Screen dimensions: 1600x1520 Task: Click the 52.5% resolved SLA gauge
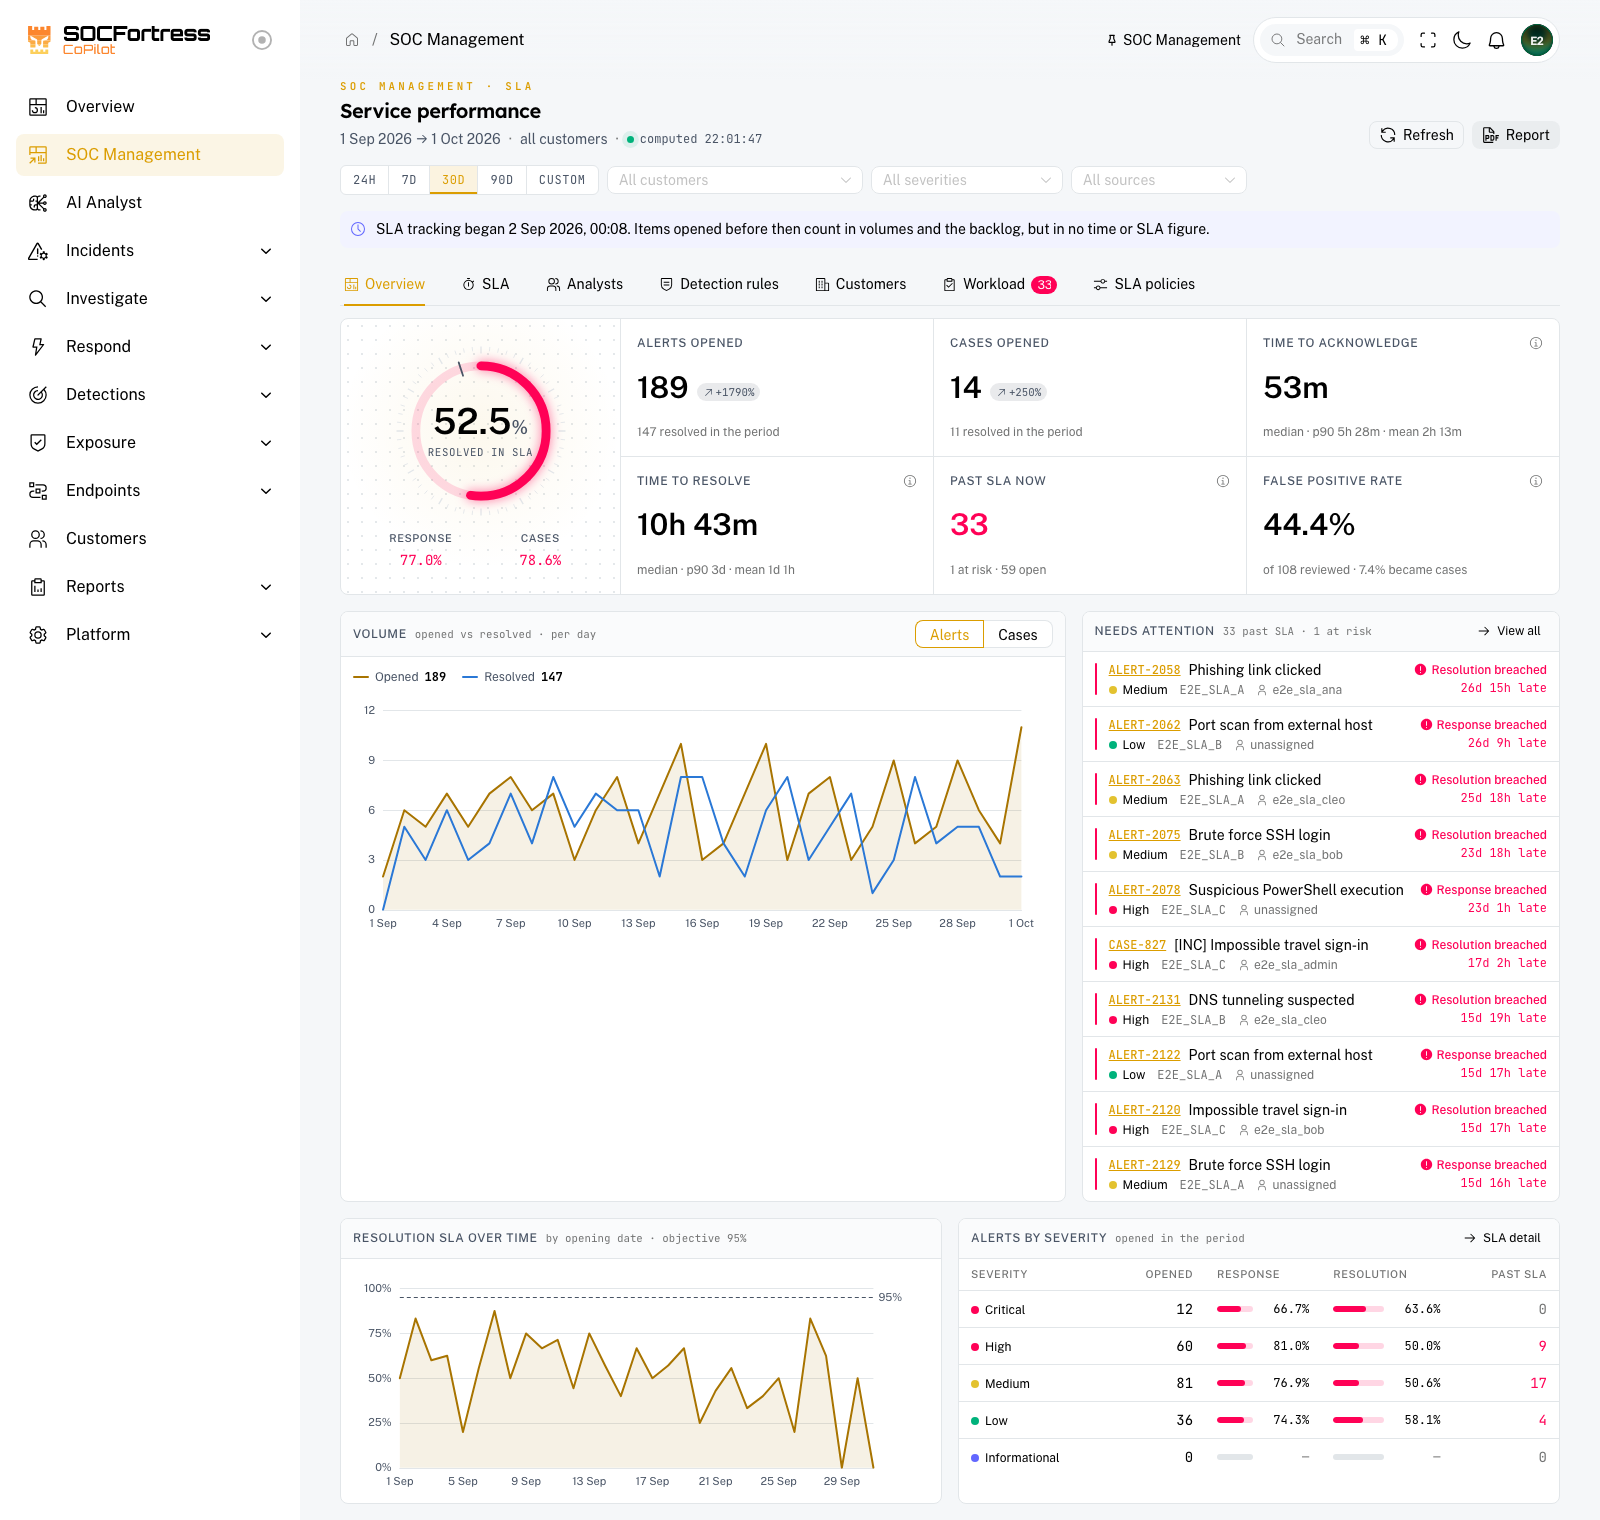pos(481,431)
